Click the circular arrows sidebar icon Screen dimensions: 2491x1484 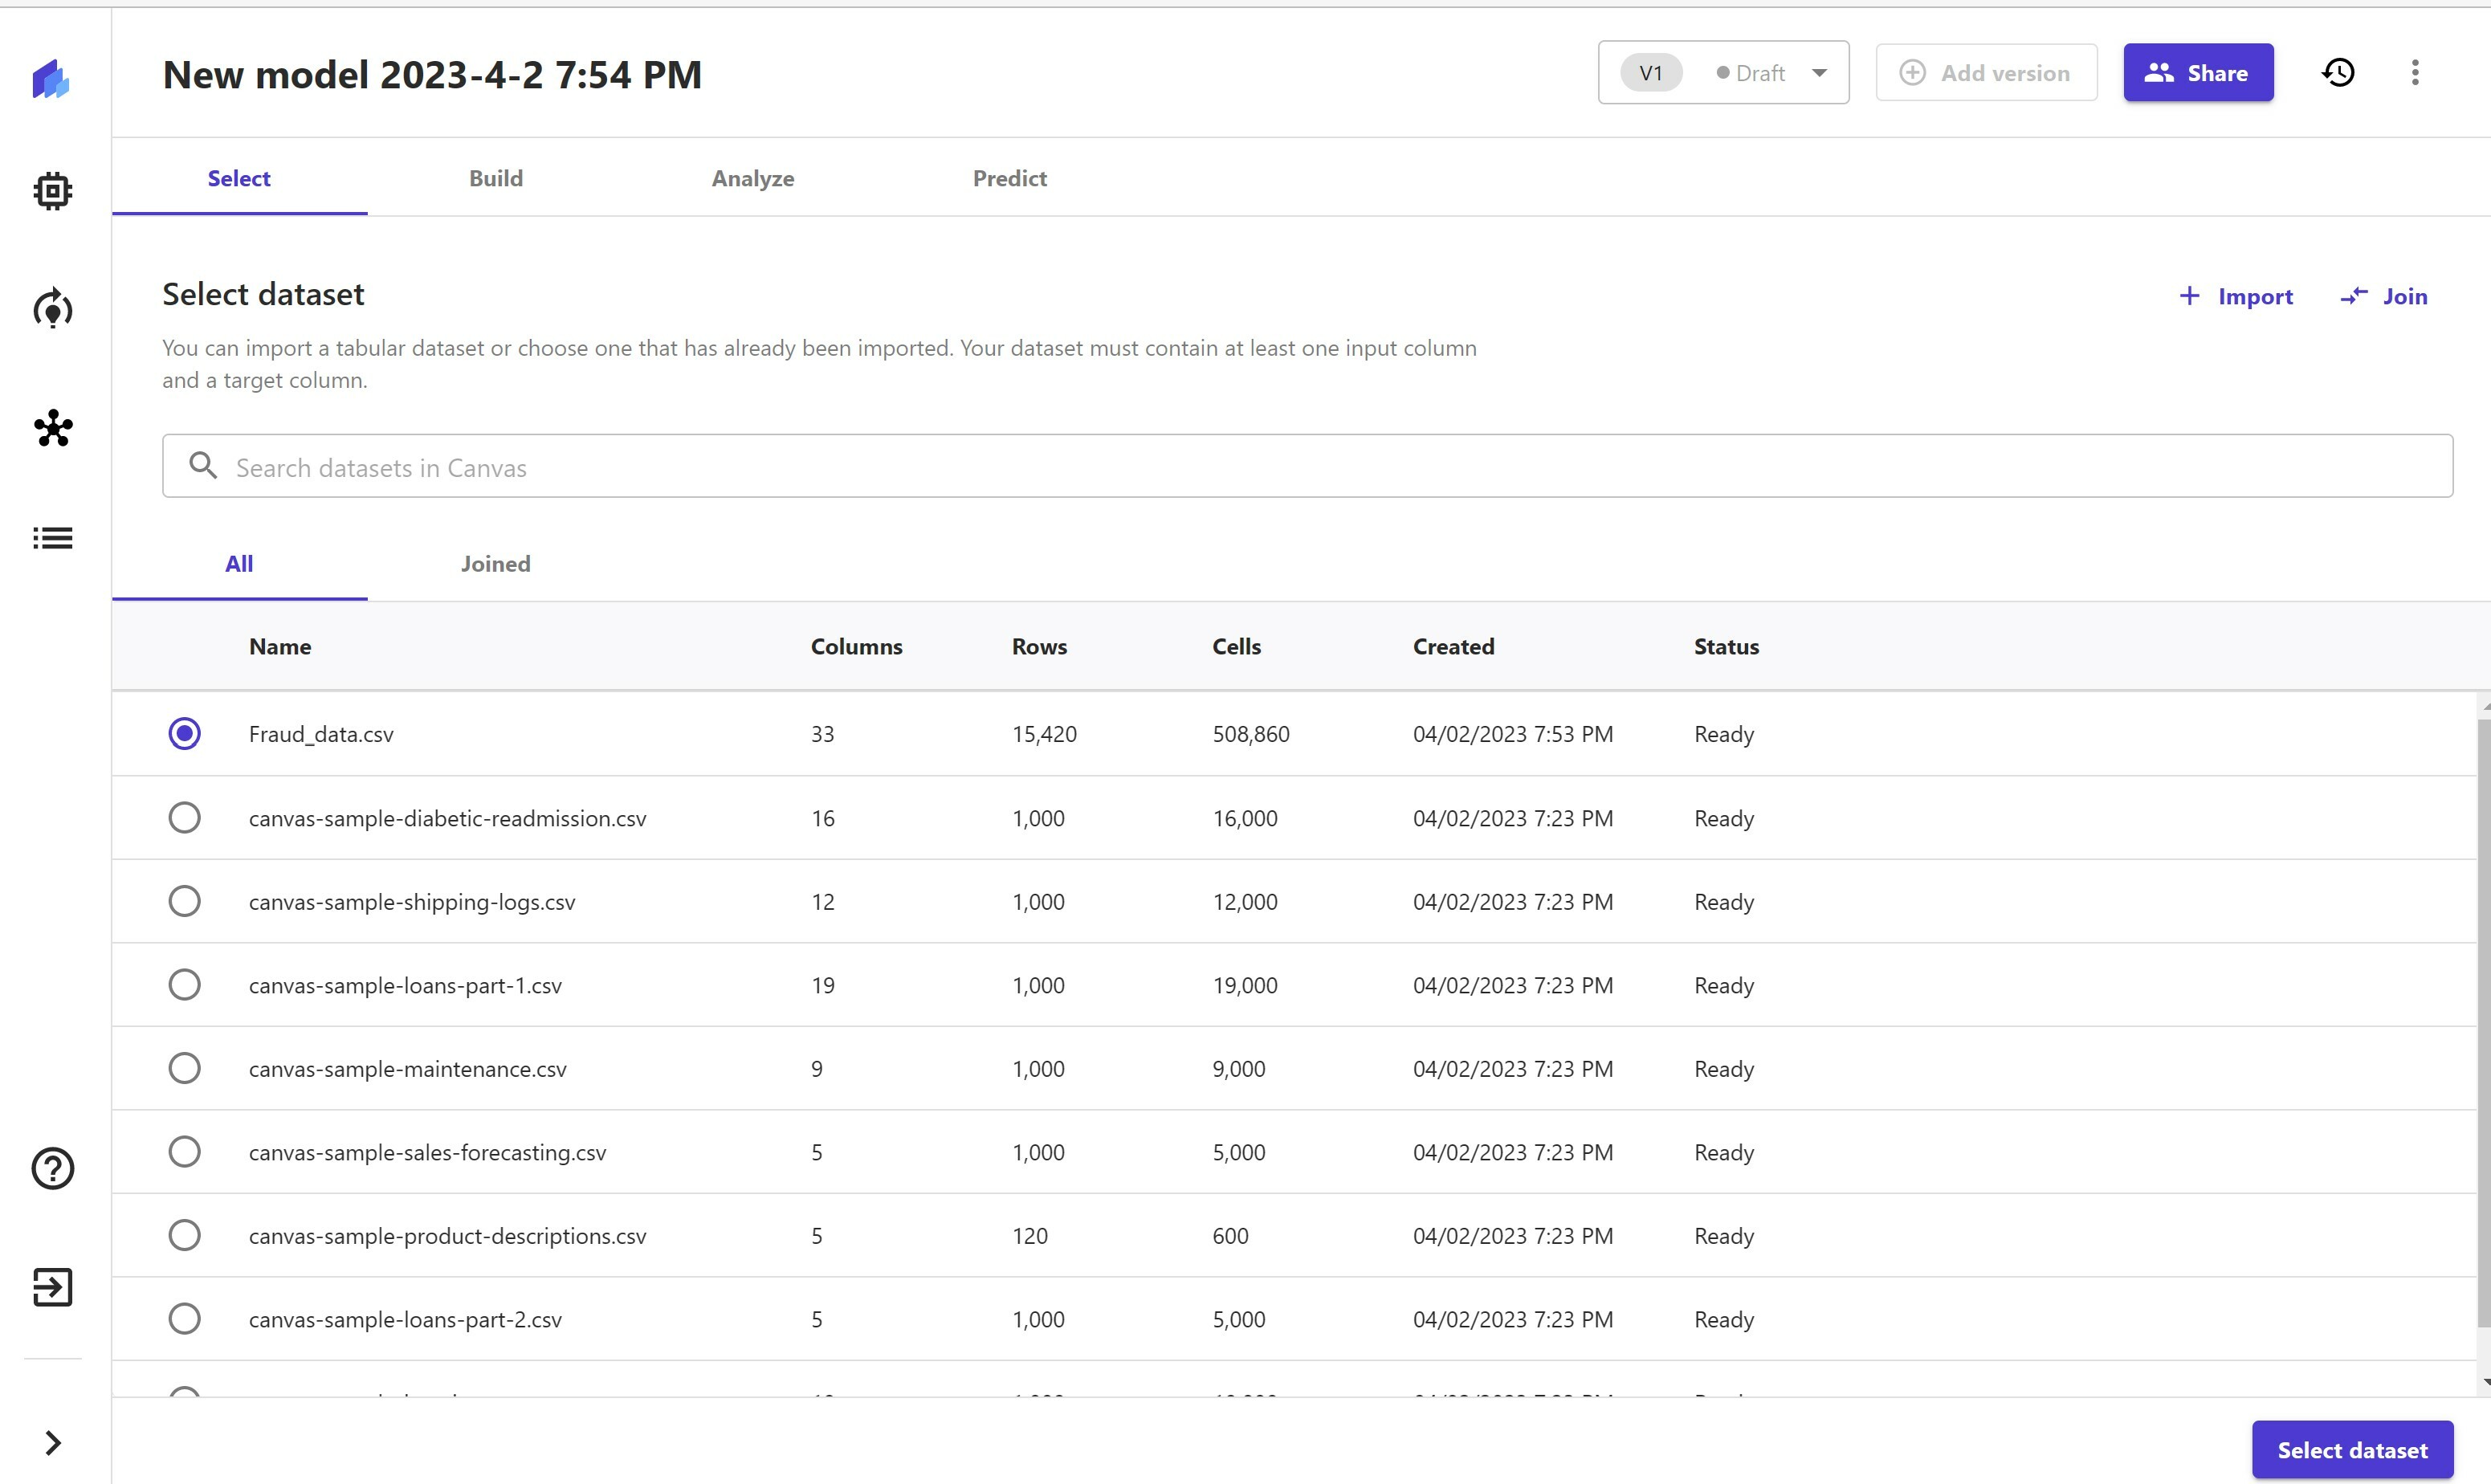coord(52,309)
